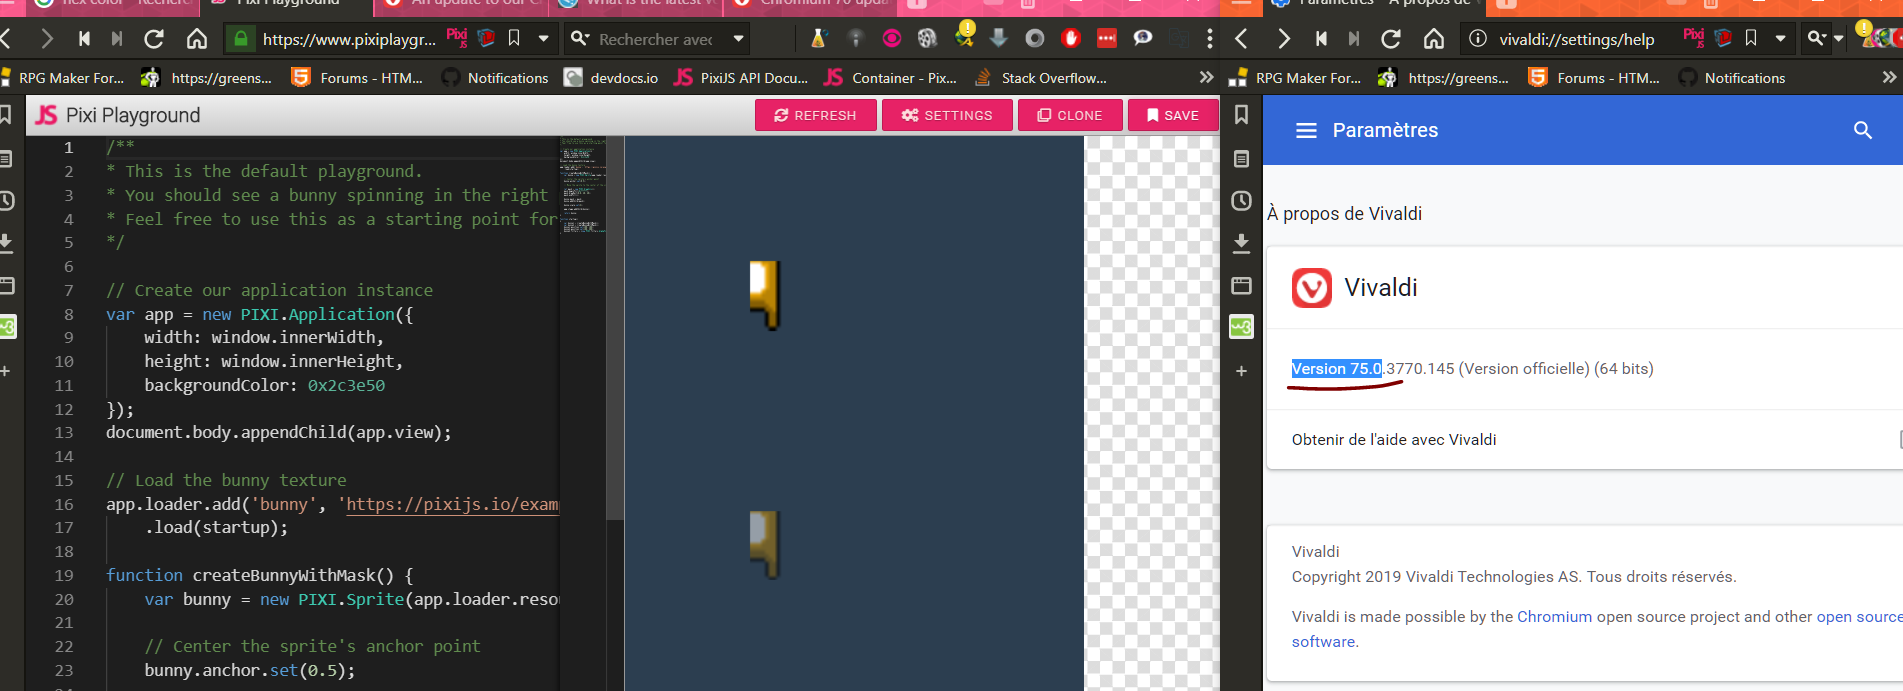Viewport: 1903px width, 691px height.
Task: Click the flask extension icon
Action: pos(818,38)
